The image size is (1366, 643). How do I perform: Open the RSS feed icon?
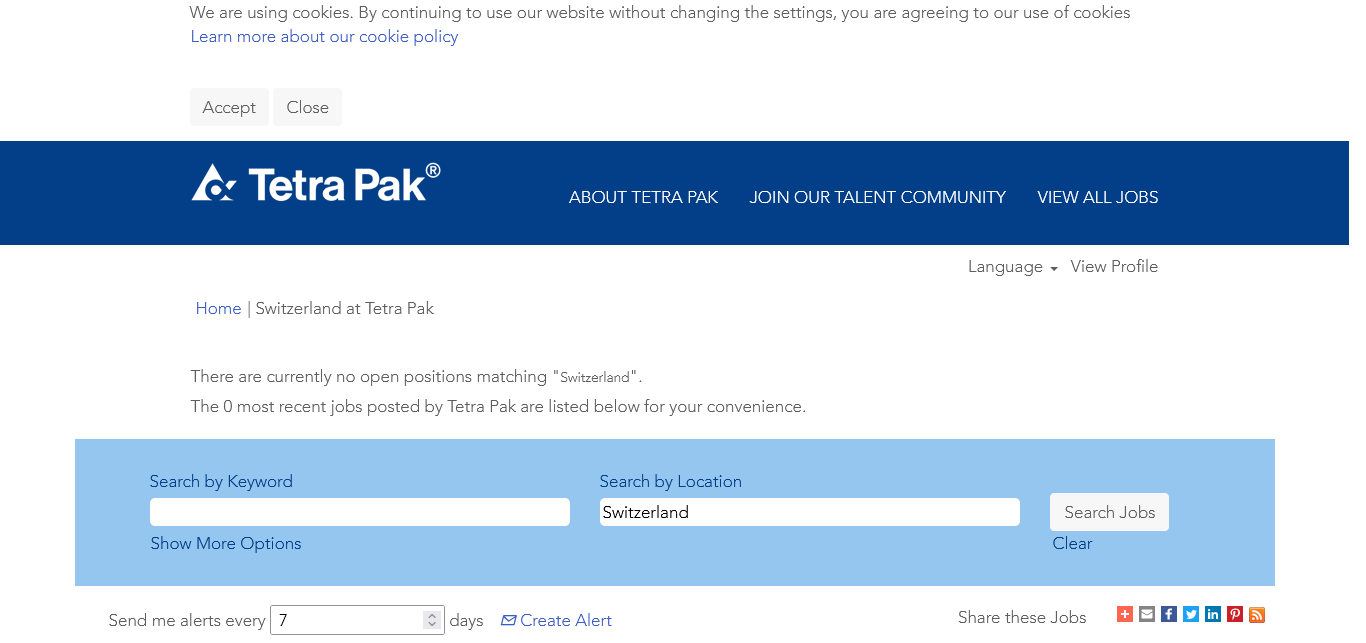tap(1257, 615)
